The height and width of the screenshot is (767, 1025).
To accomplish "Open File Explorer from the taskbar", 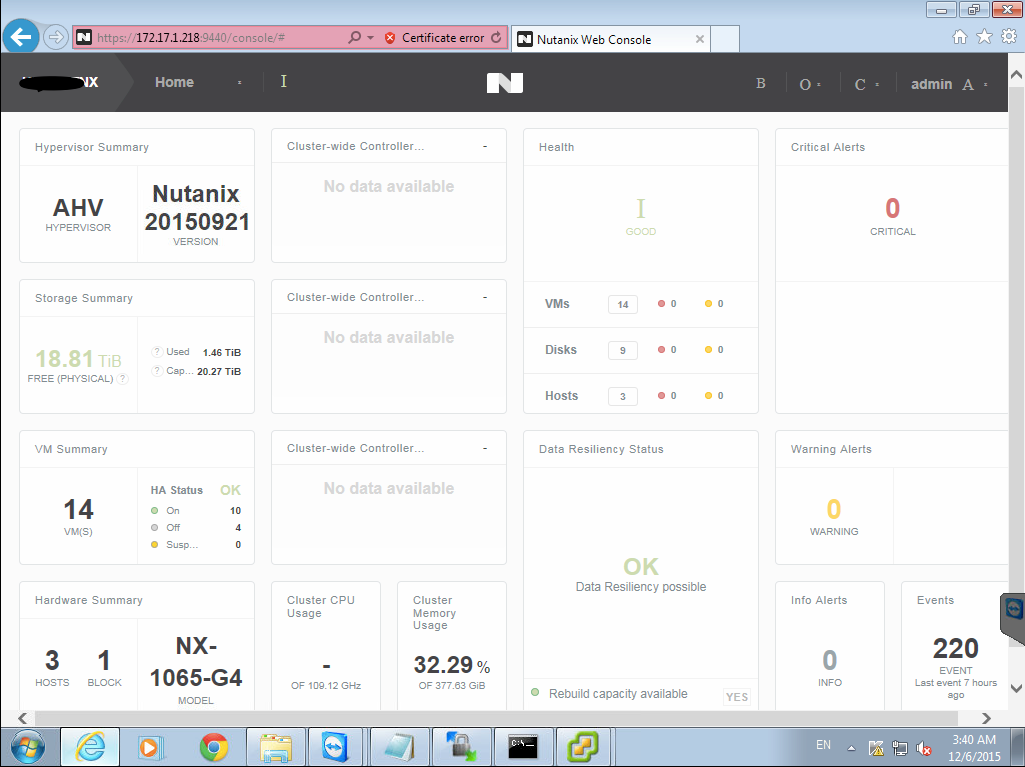I will (x=276, y=747).
